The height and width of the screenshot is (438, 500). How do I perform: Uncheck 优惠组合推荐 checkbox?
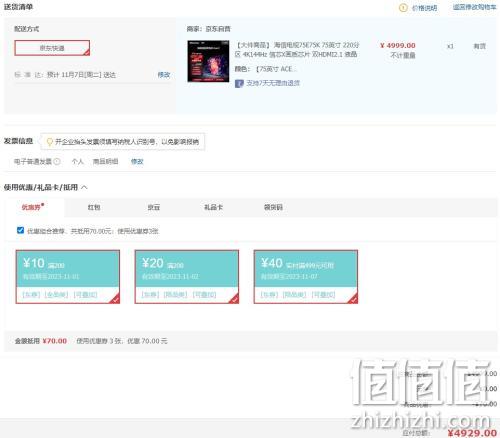pos(20,230)
